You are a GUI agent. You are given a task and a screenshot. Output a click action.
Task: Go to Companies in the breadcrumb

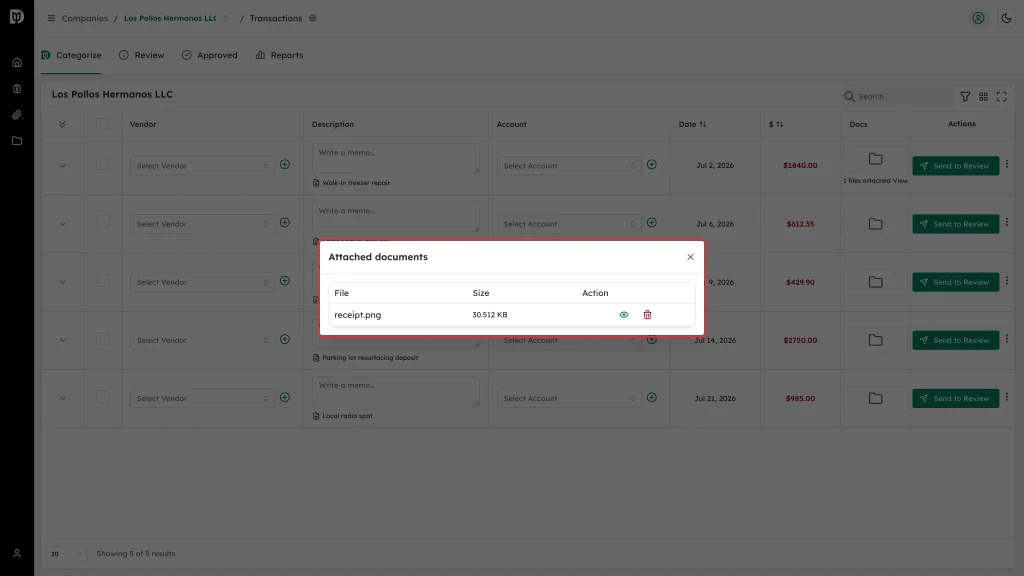click(x=85, y=18)
